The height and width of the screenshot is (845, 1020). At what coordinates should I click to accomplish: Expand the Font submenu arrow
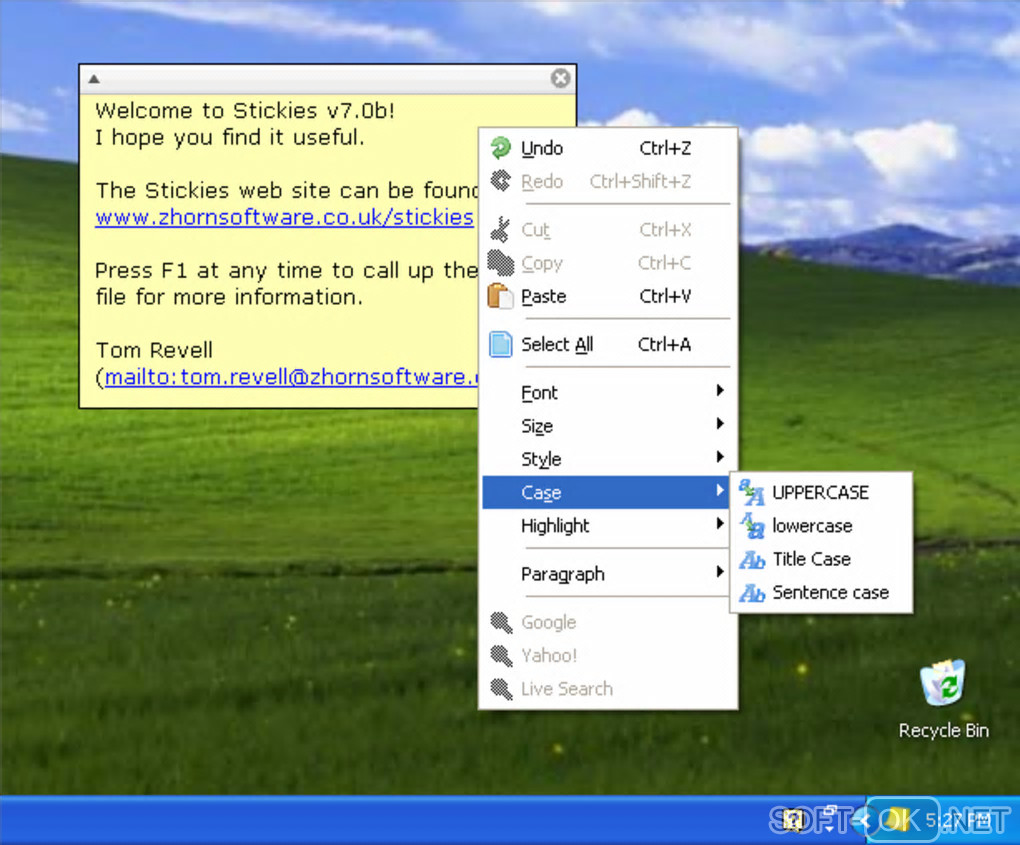click(x=719, y=390)
